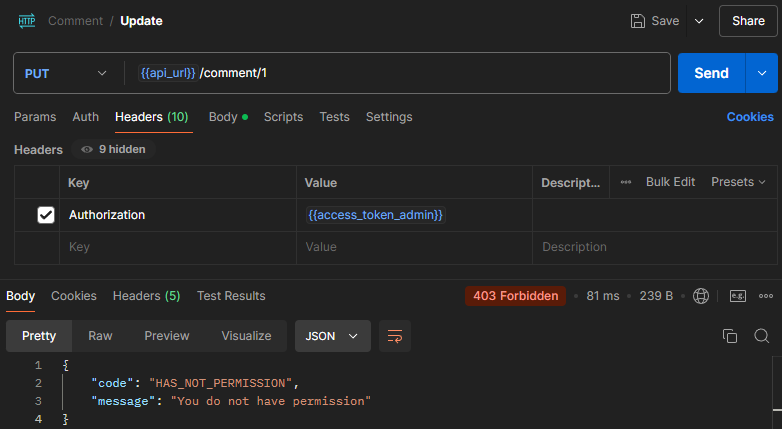Click the {{access_token_admin}} value
Viewport: 782px width, 429px height.
[x=376, y=215]
